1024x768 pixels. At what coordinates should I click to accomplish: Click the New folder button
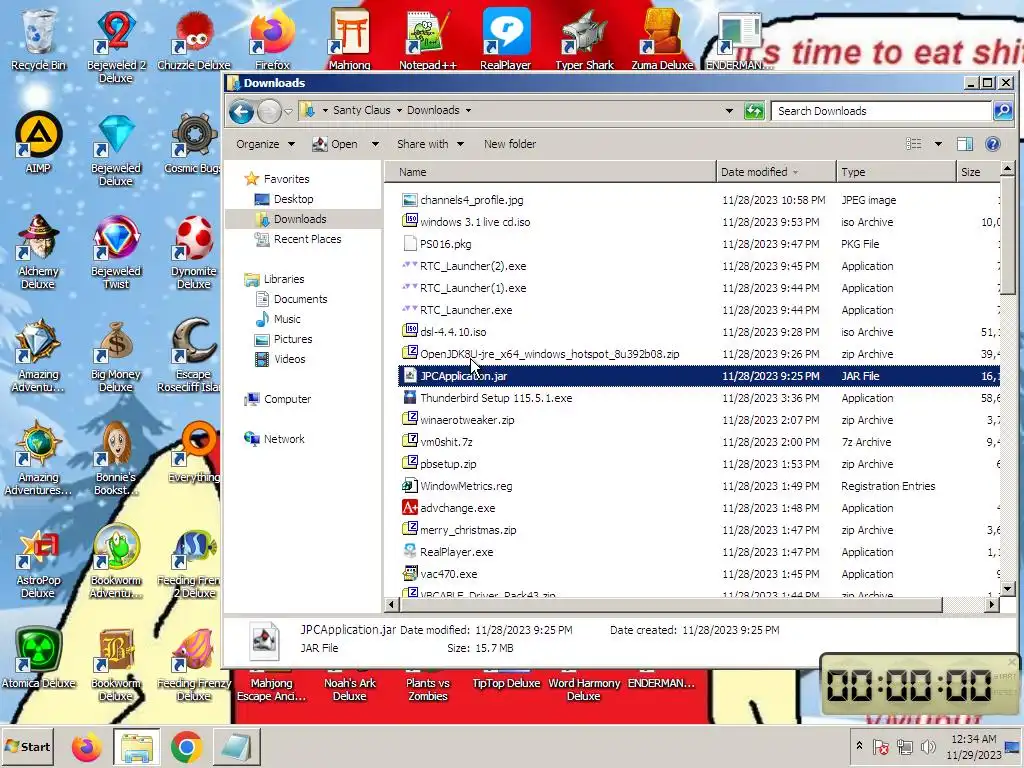click(510, 144)
